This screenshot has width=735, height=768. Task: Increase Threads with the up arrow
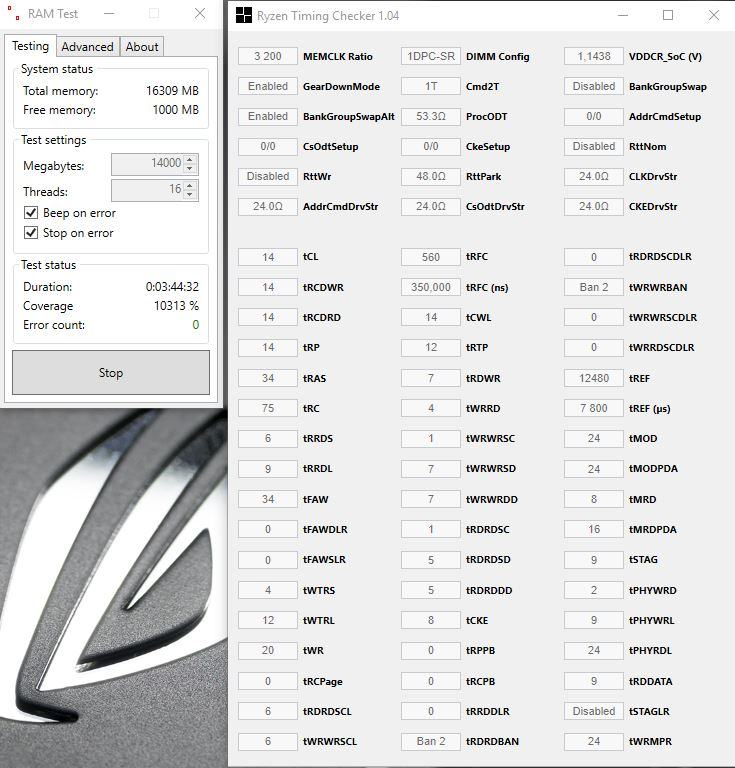tap(190, 185)
